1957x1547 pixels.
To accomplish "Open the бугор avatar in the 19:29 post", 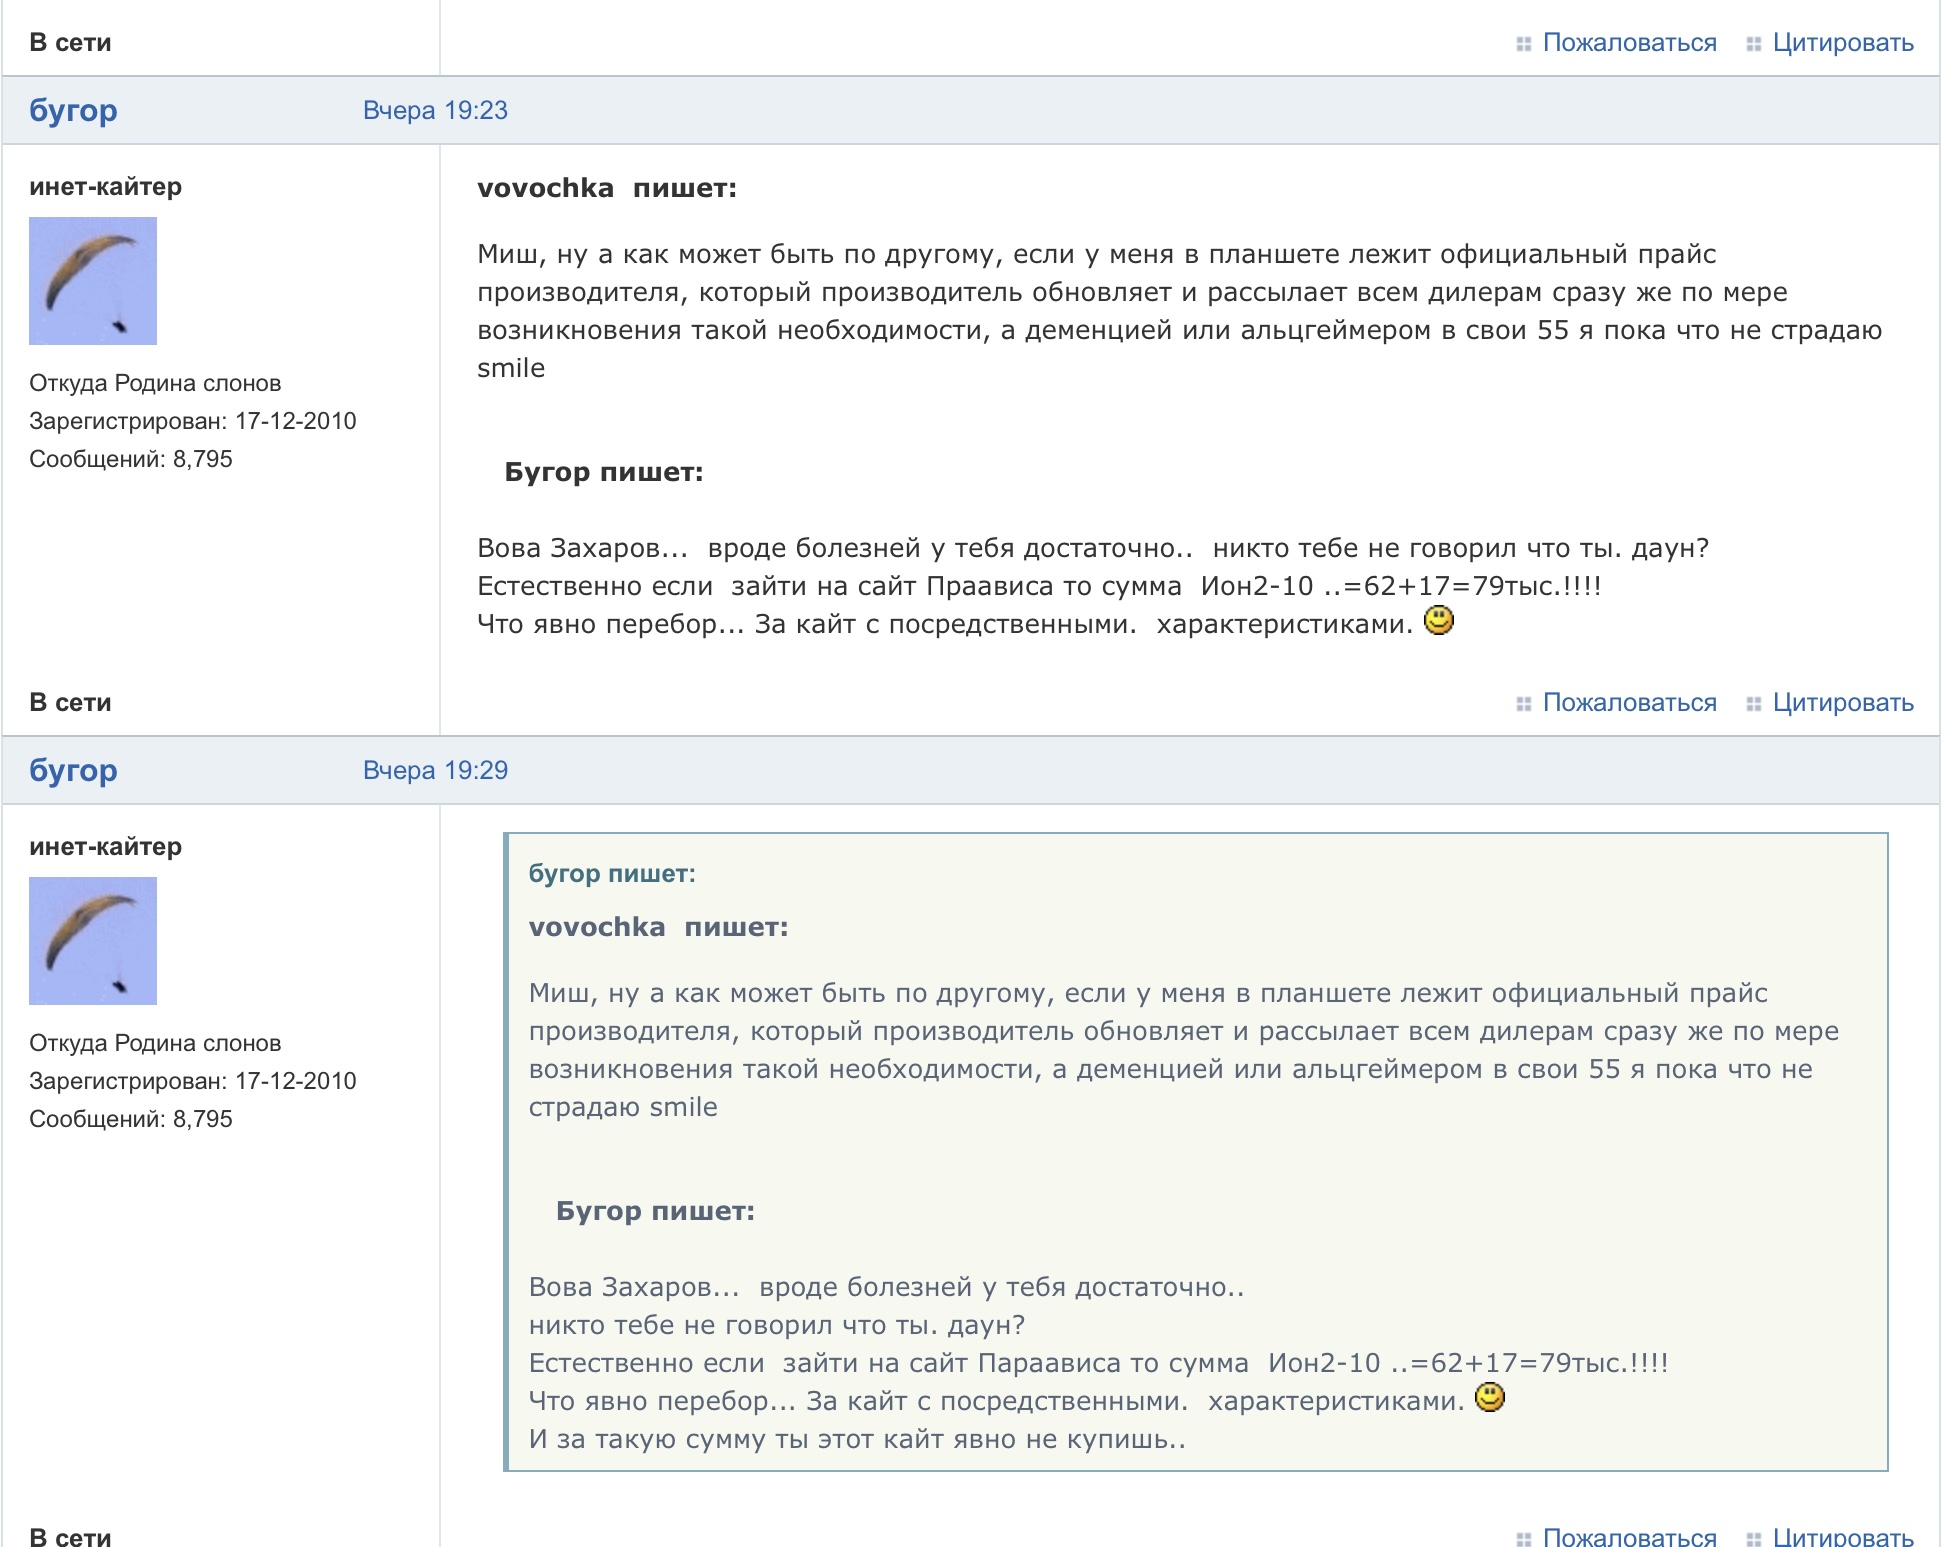I will (x=93, y=941).
